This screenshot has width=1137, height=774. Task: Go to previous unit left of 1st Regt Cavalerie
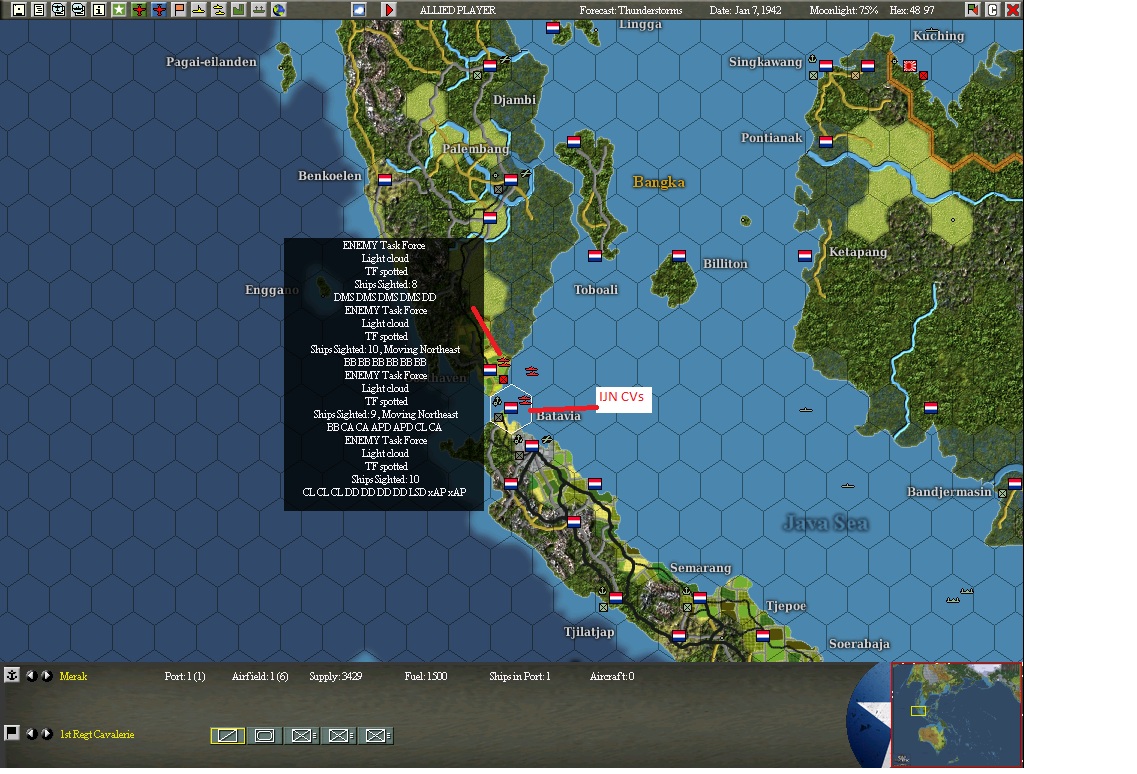coord(31,733)
